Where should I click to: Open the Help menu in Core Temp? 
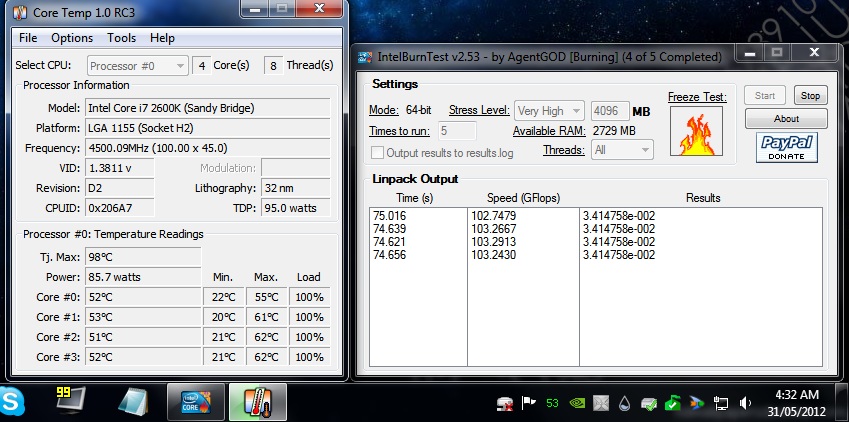point(162,38)
